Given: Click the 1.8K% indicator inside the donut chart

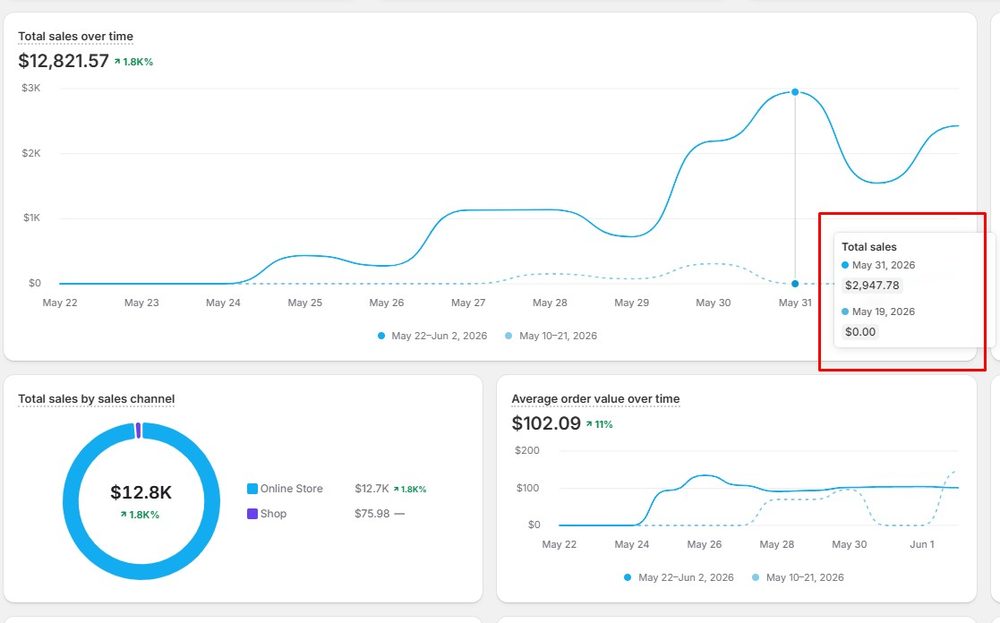Looking at the screenshot, I should (140, 515).
